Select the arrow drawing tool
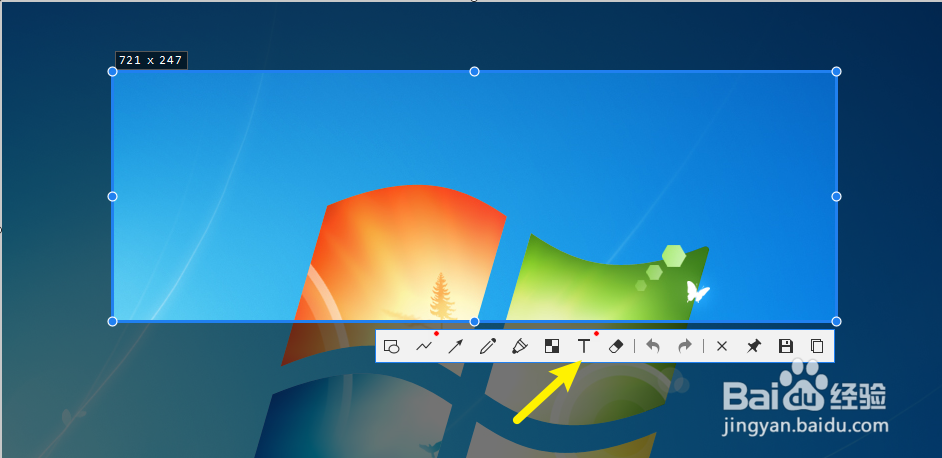942x458 pixels. click(456, 346)
